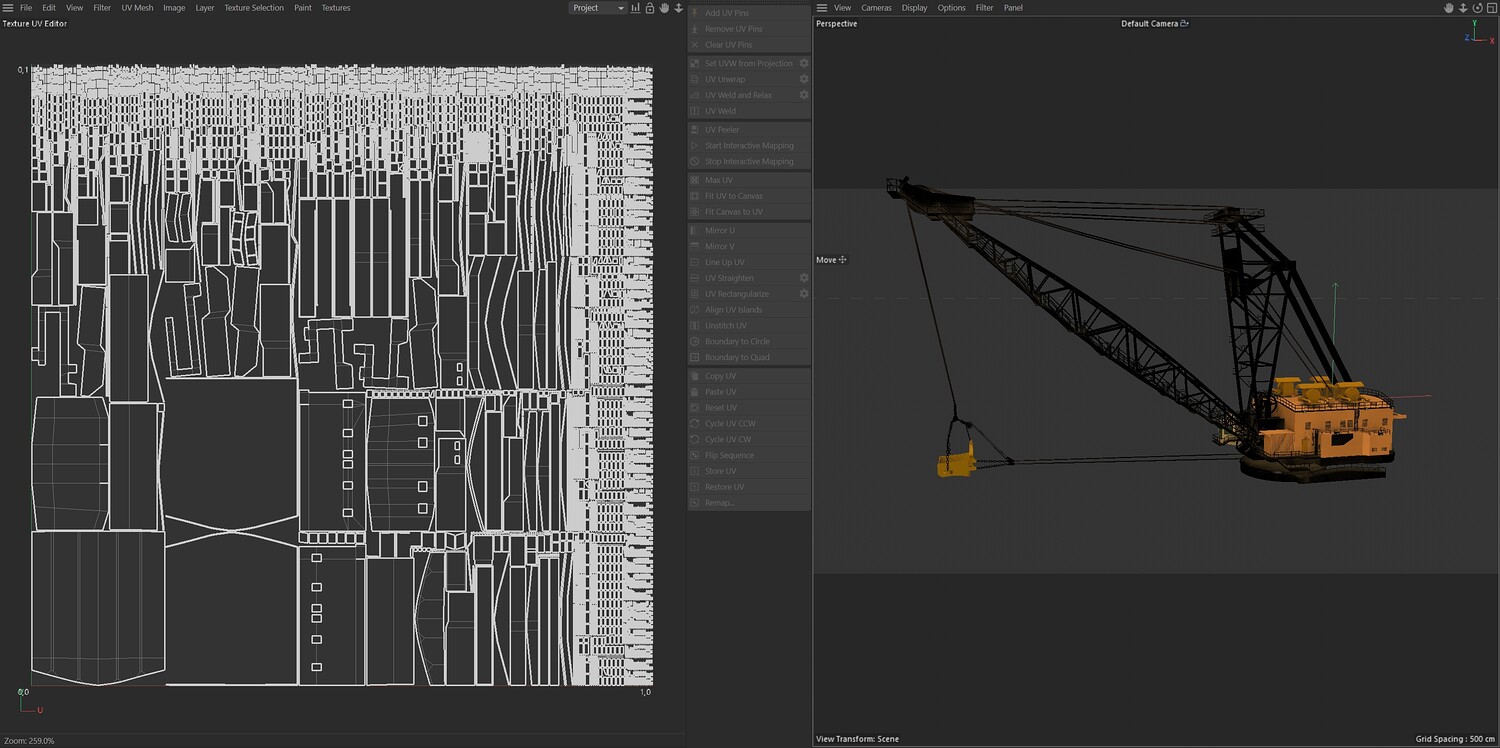This screenshot has height=748, width=1500.
Task: Click the Unstitch UV icon
Action: coord(695,326)
